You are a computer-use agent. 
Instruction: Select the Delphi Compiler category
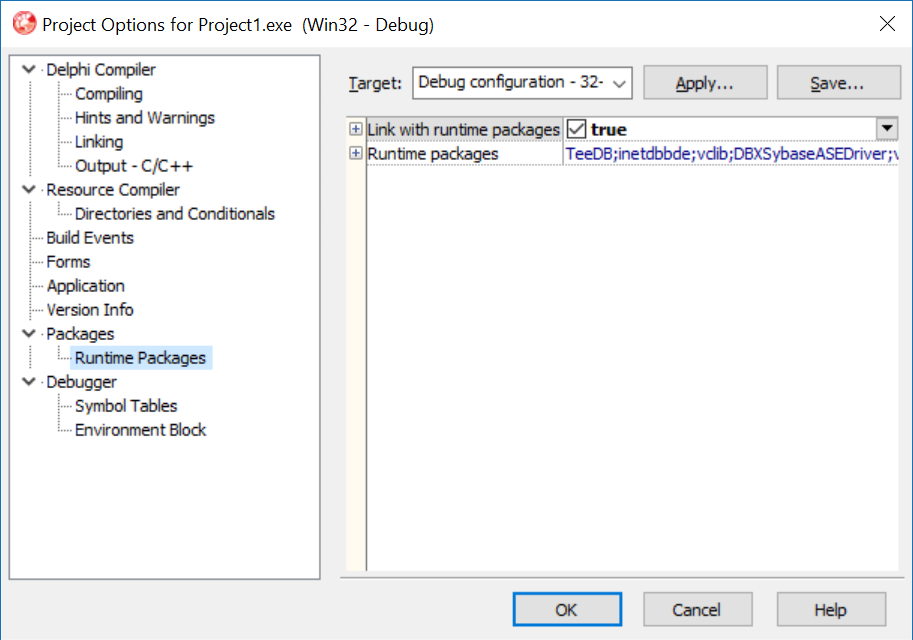pos(101,70)
